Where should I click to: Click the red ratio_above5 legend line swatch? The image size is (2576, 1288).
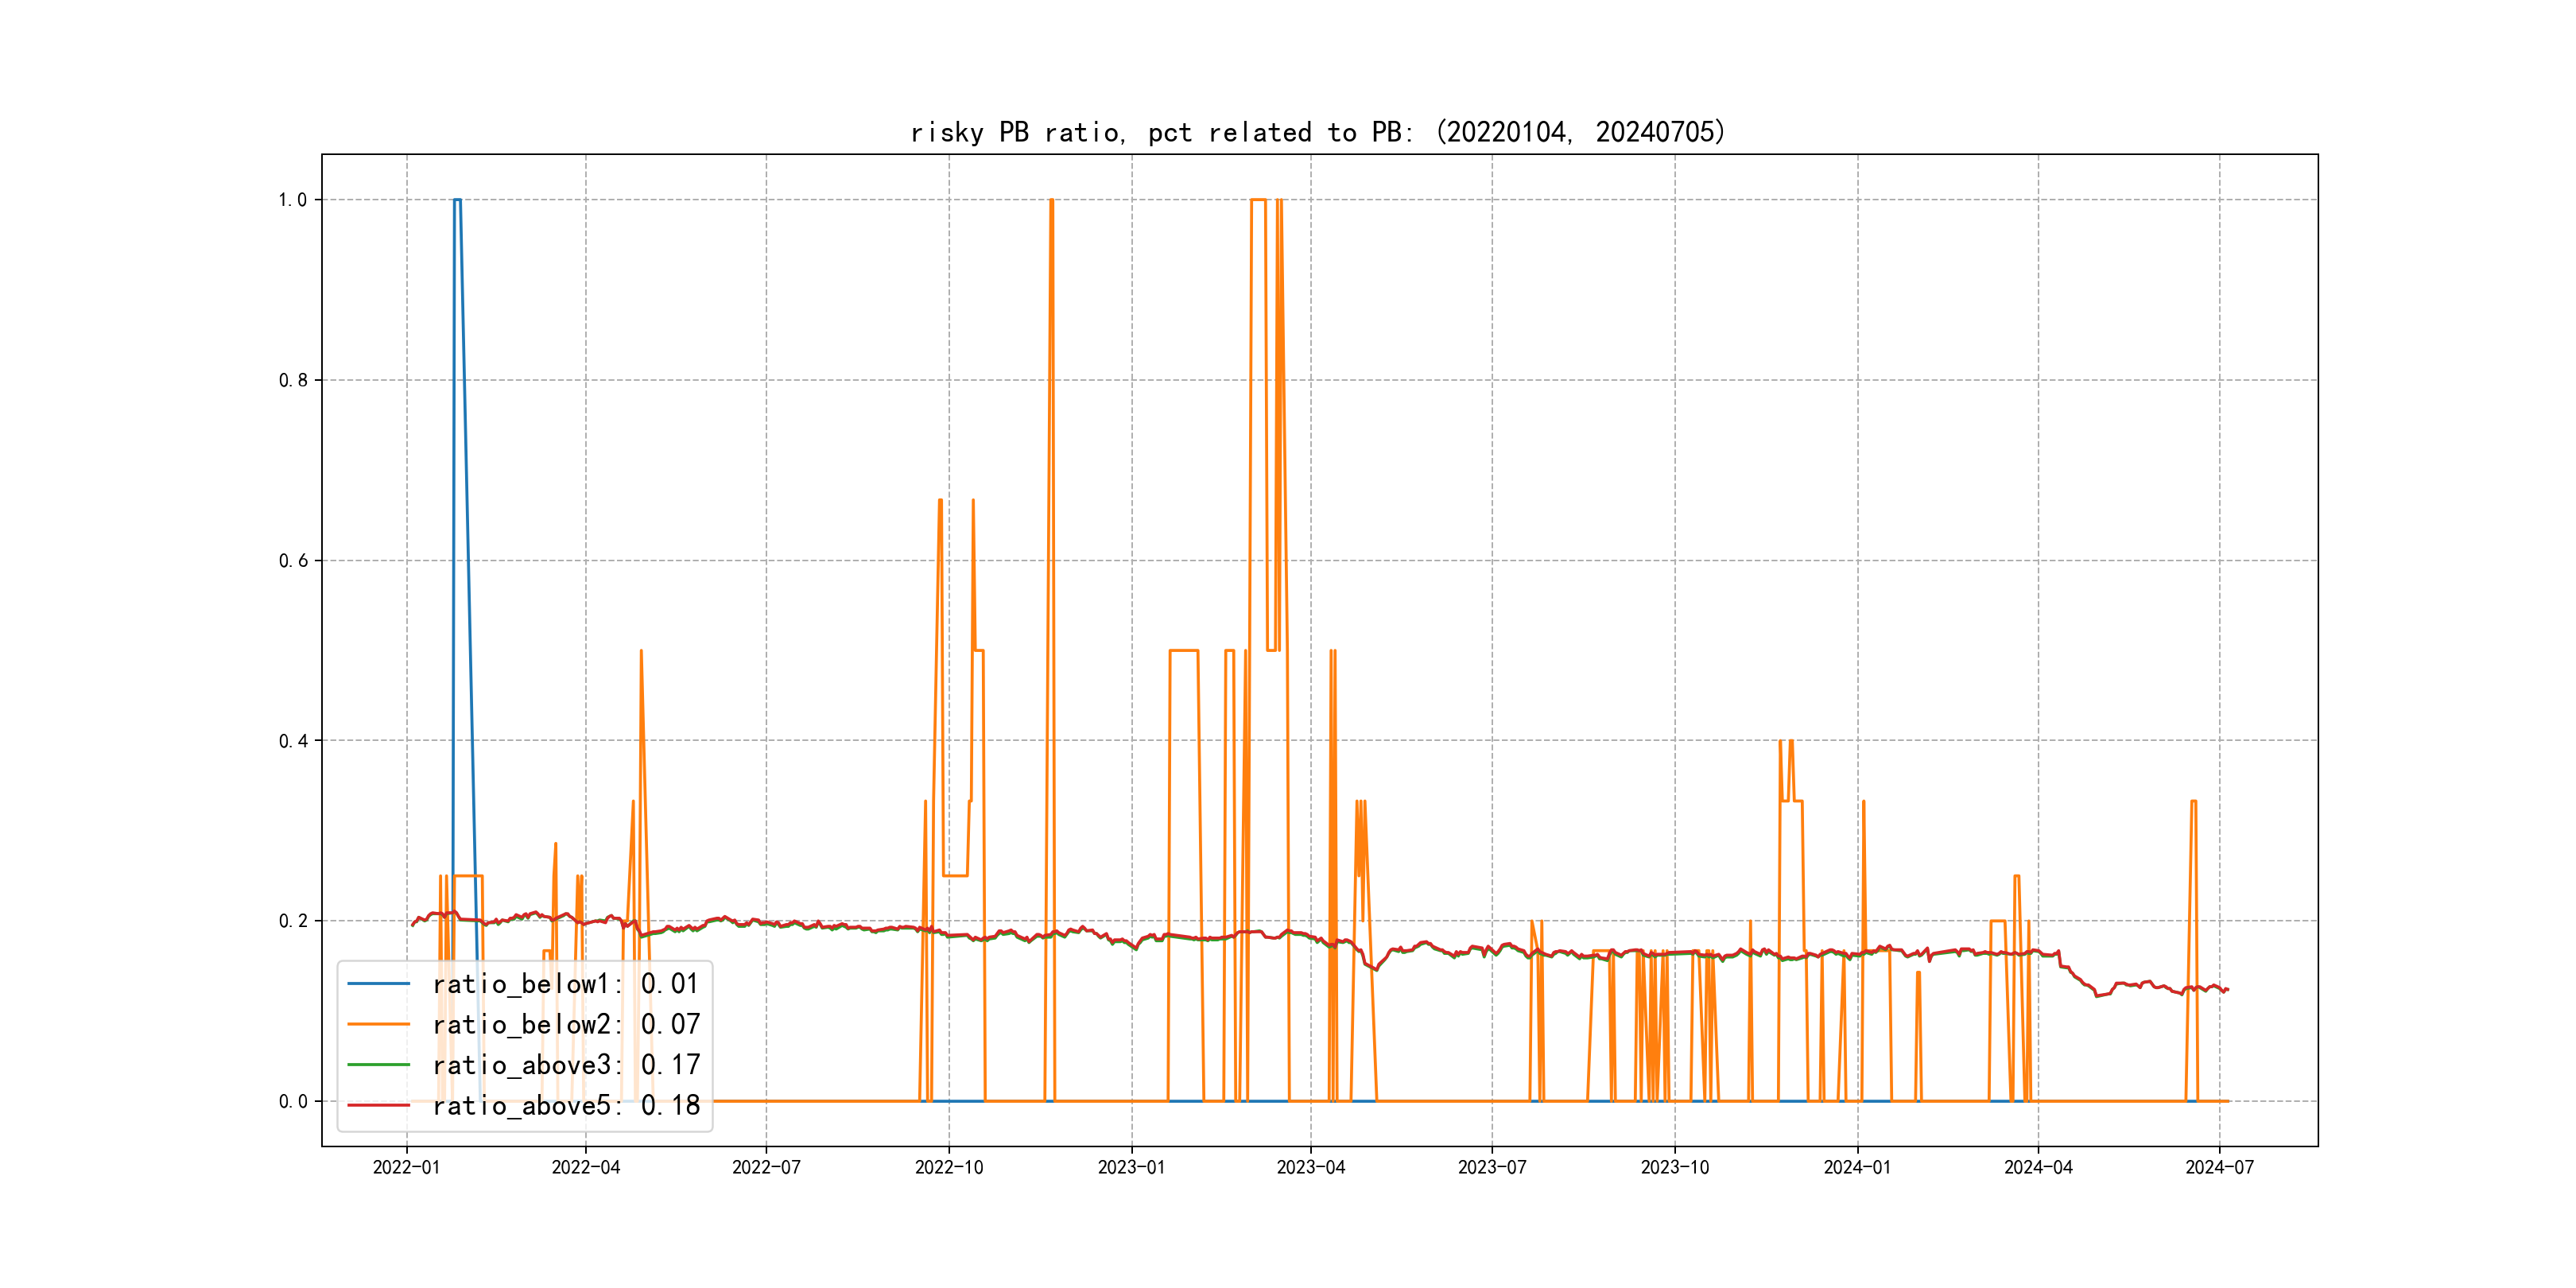click(x=378, y=1106)
